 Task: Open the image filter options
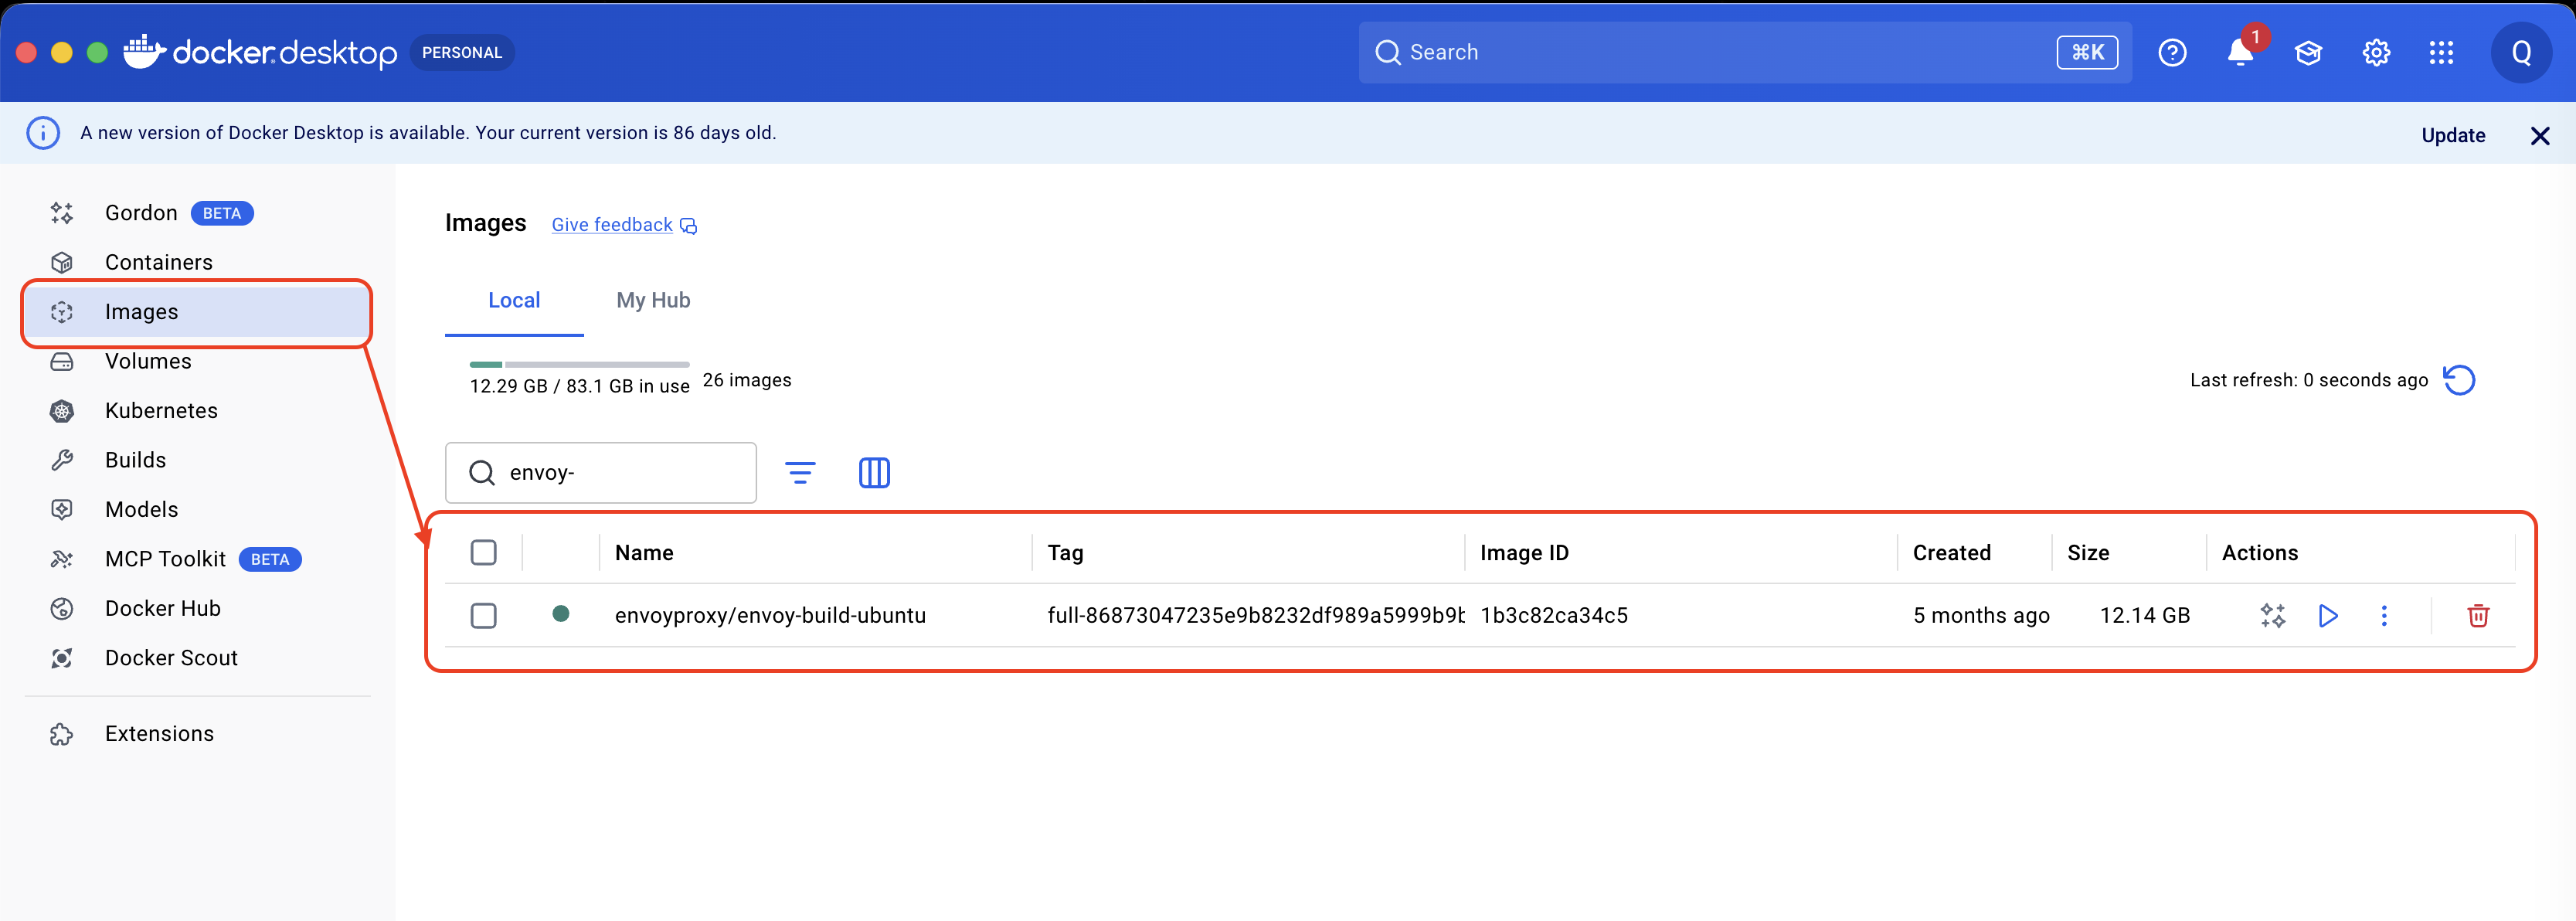(800, 473)
